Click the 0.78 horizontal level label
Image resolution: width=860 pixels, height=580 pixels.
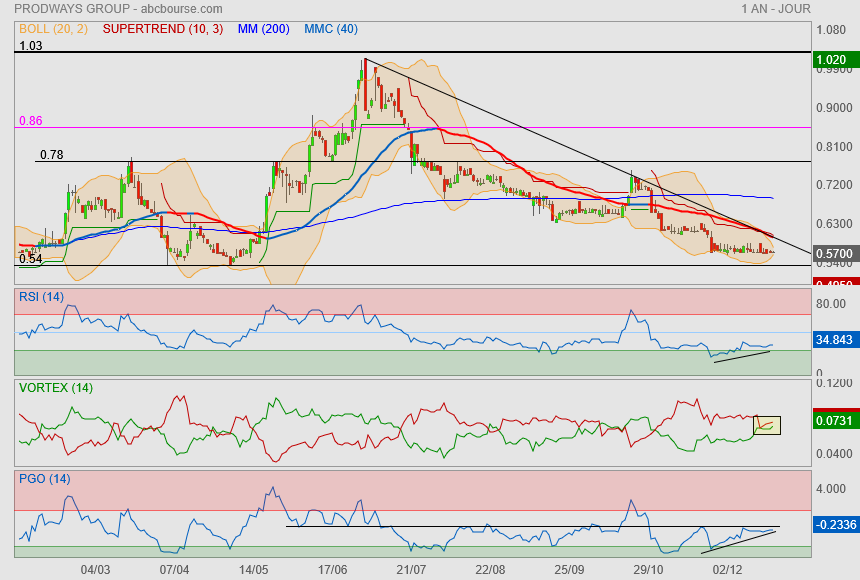click(x=51, y=155)
